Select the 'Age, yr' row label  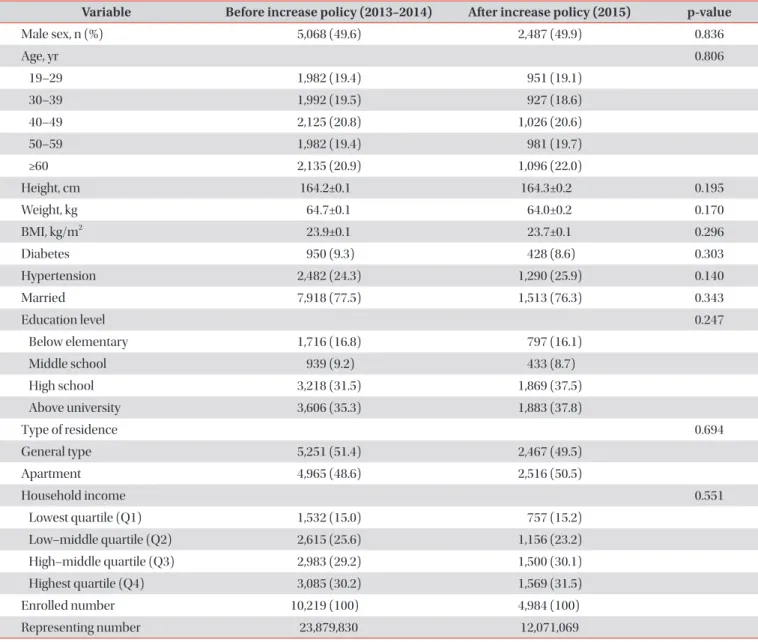[40, 56]
